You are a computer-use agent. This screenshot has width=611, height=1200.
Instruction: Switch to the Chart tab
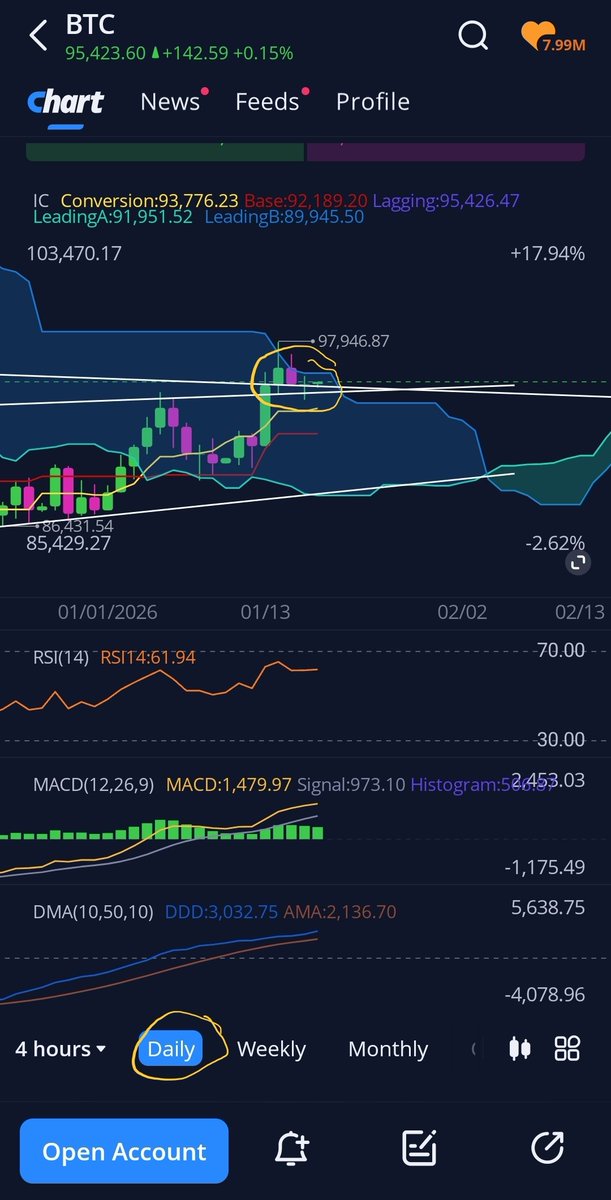point(65,101)
